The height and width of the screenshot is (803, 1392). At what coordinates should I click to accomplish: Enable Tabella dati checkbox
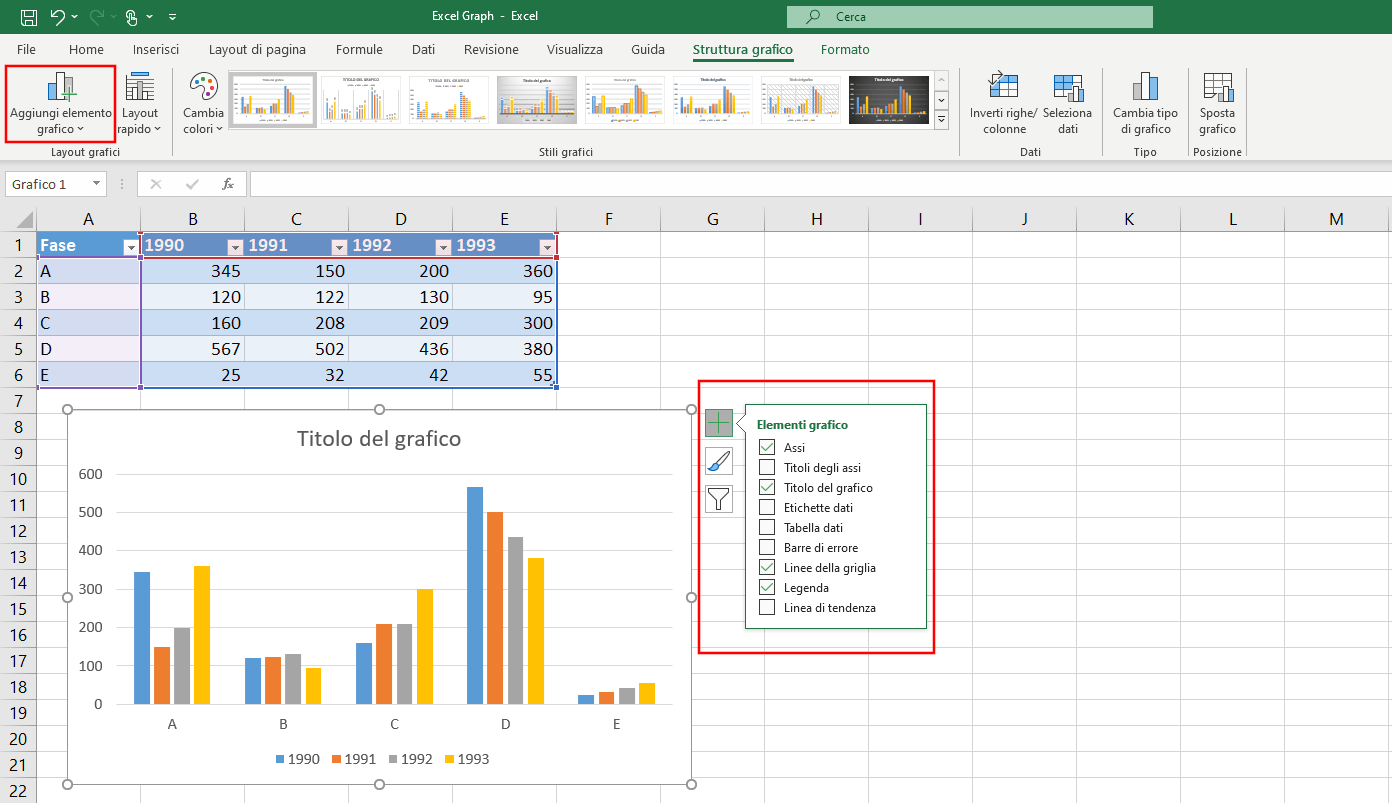pyautogui.click(x=767, y=527)
